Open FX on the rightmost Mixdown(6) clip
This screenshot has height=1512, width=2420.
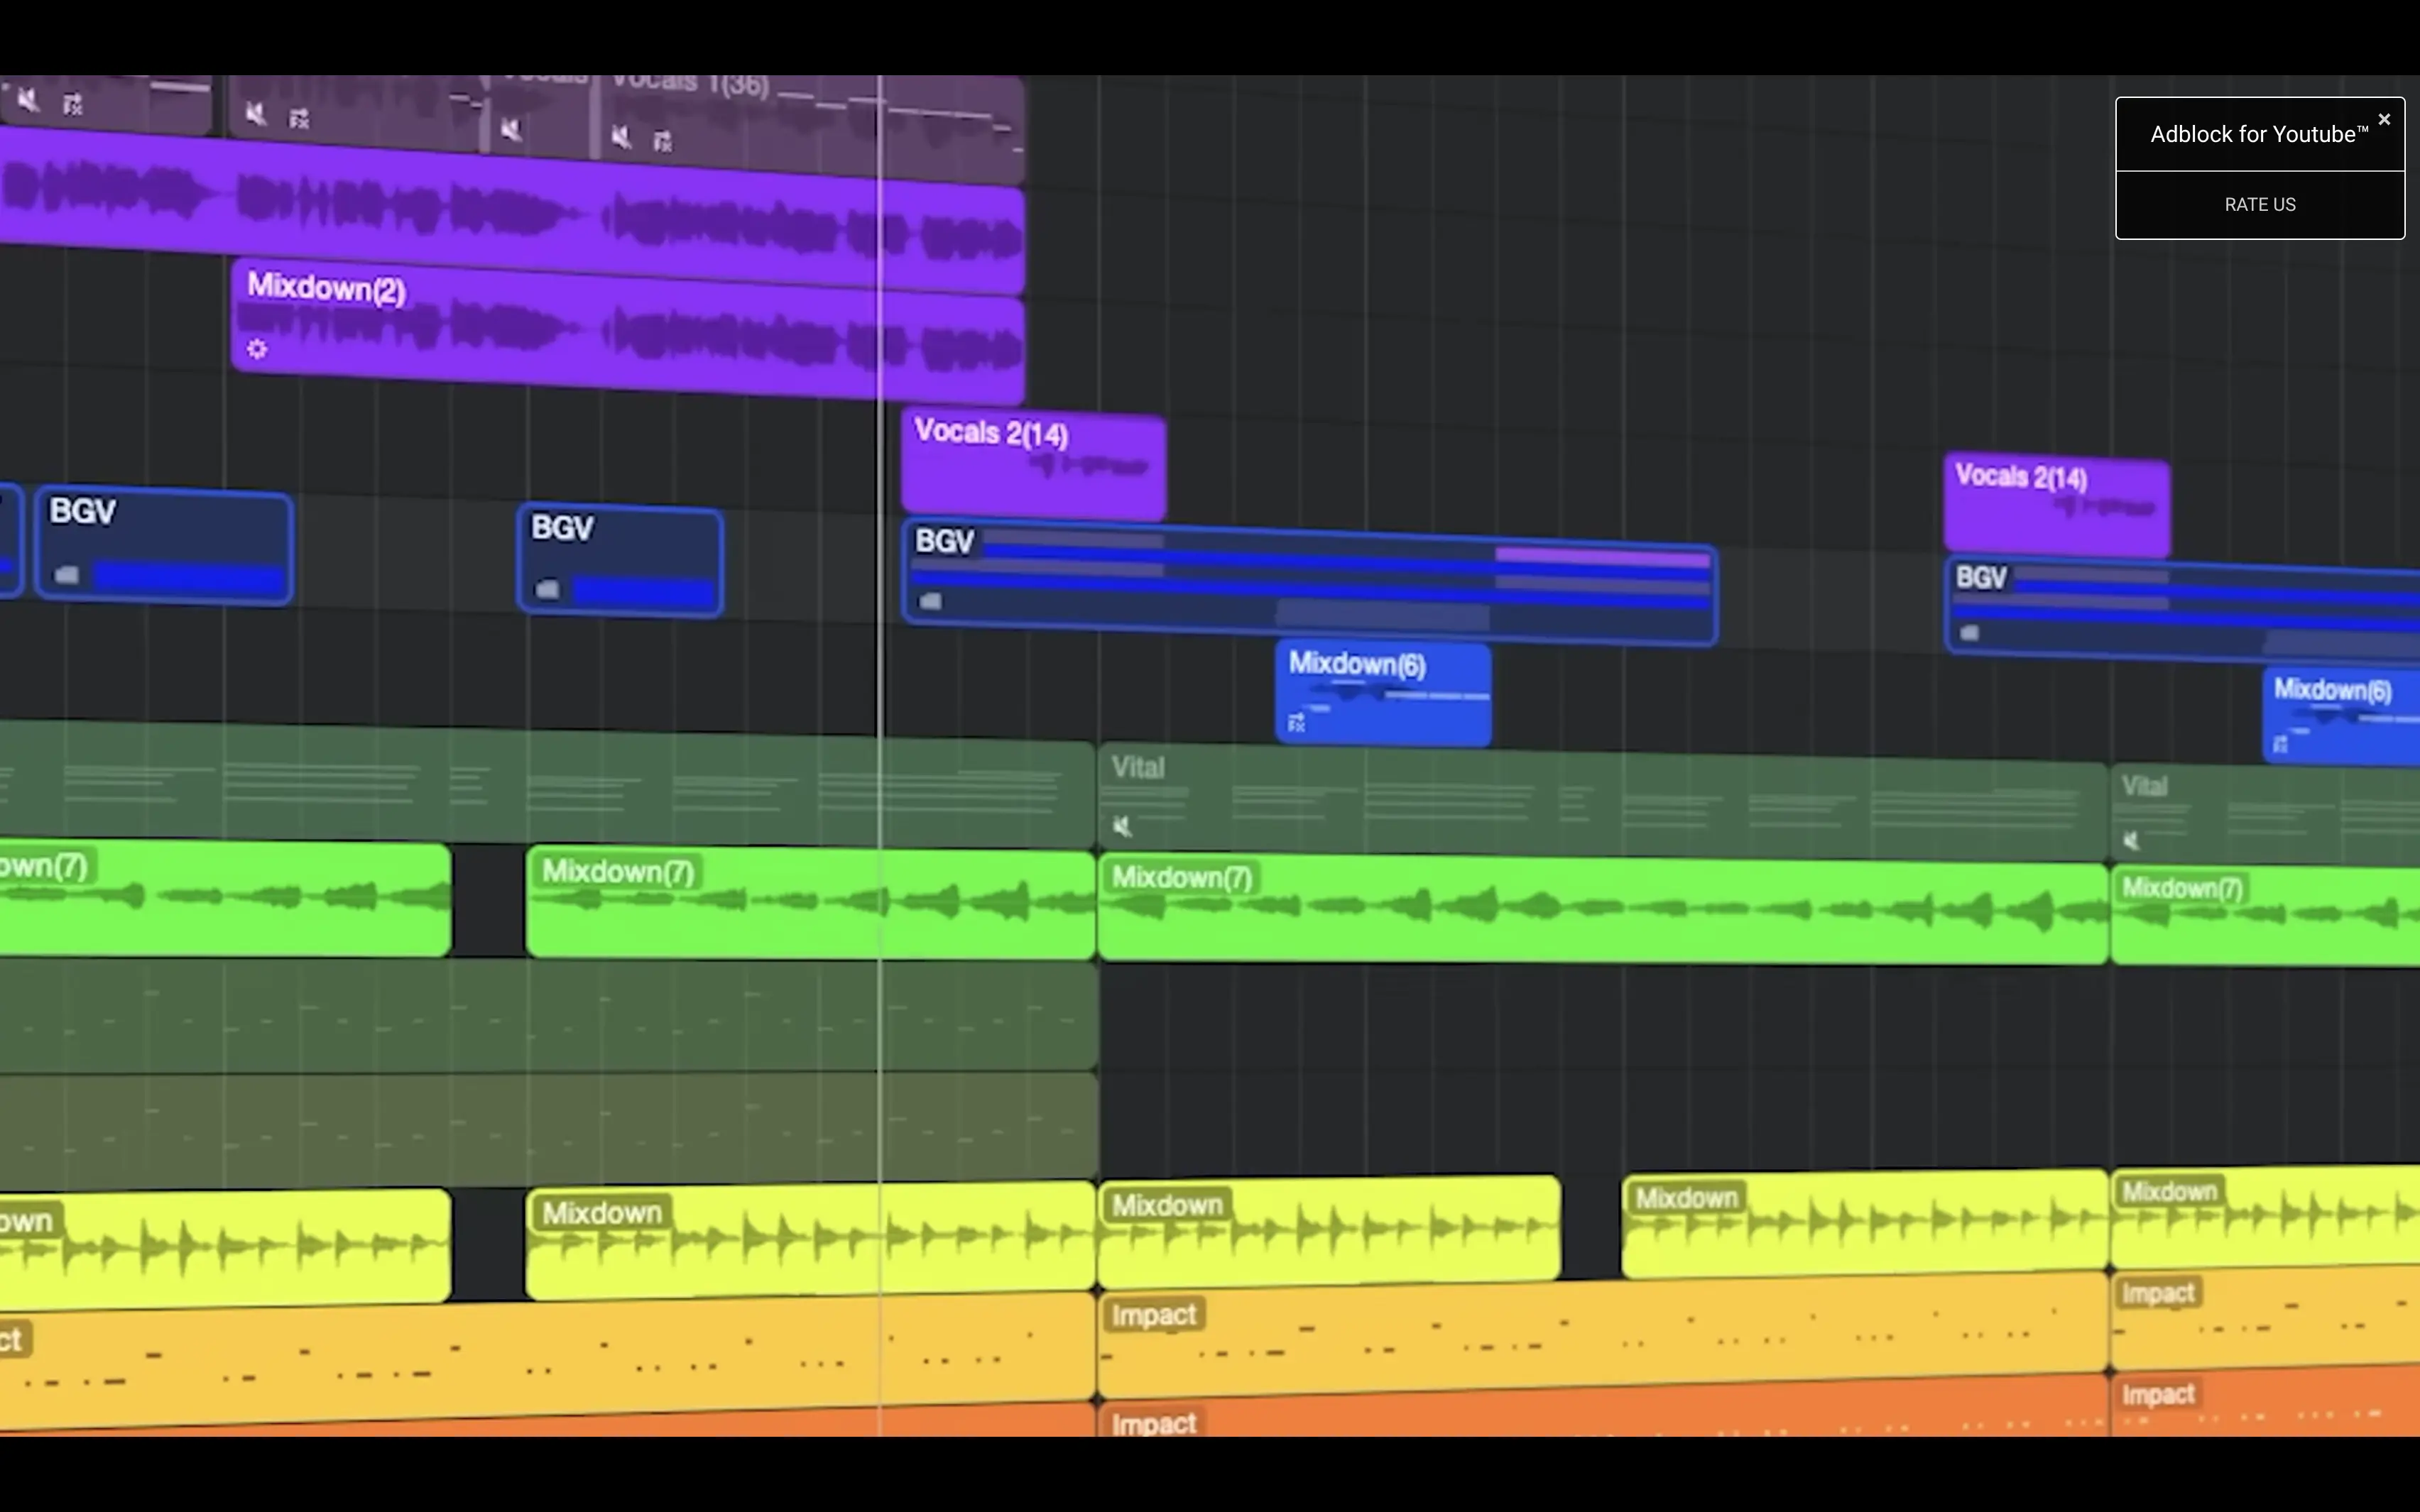2281,744
